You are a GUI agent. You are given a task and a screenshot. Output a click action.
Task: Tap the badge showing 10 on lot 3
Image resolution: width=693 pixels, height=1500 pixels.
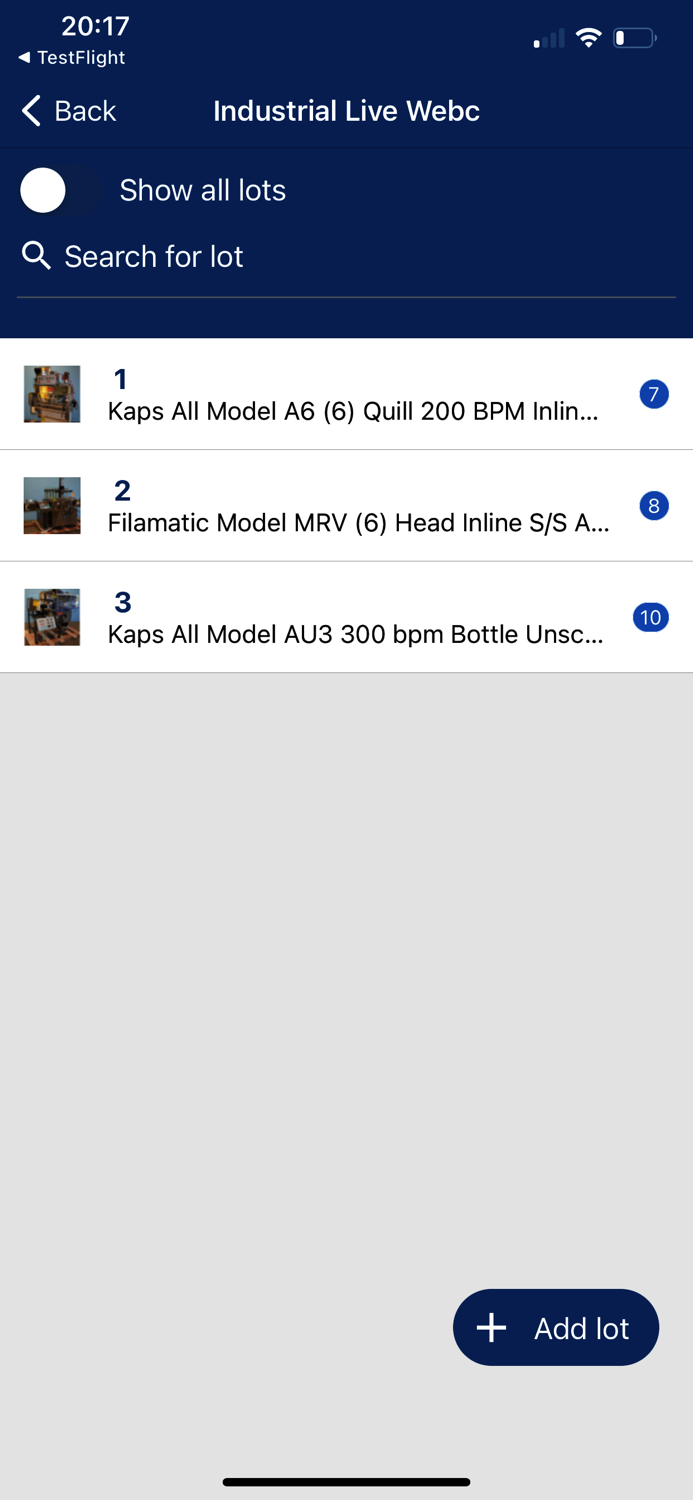(x=651, y=617)
